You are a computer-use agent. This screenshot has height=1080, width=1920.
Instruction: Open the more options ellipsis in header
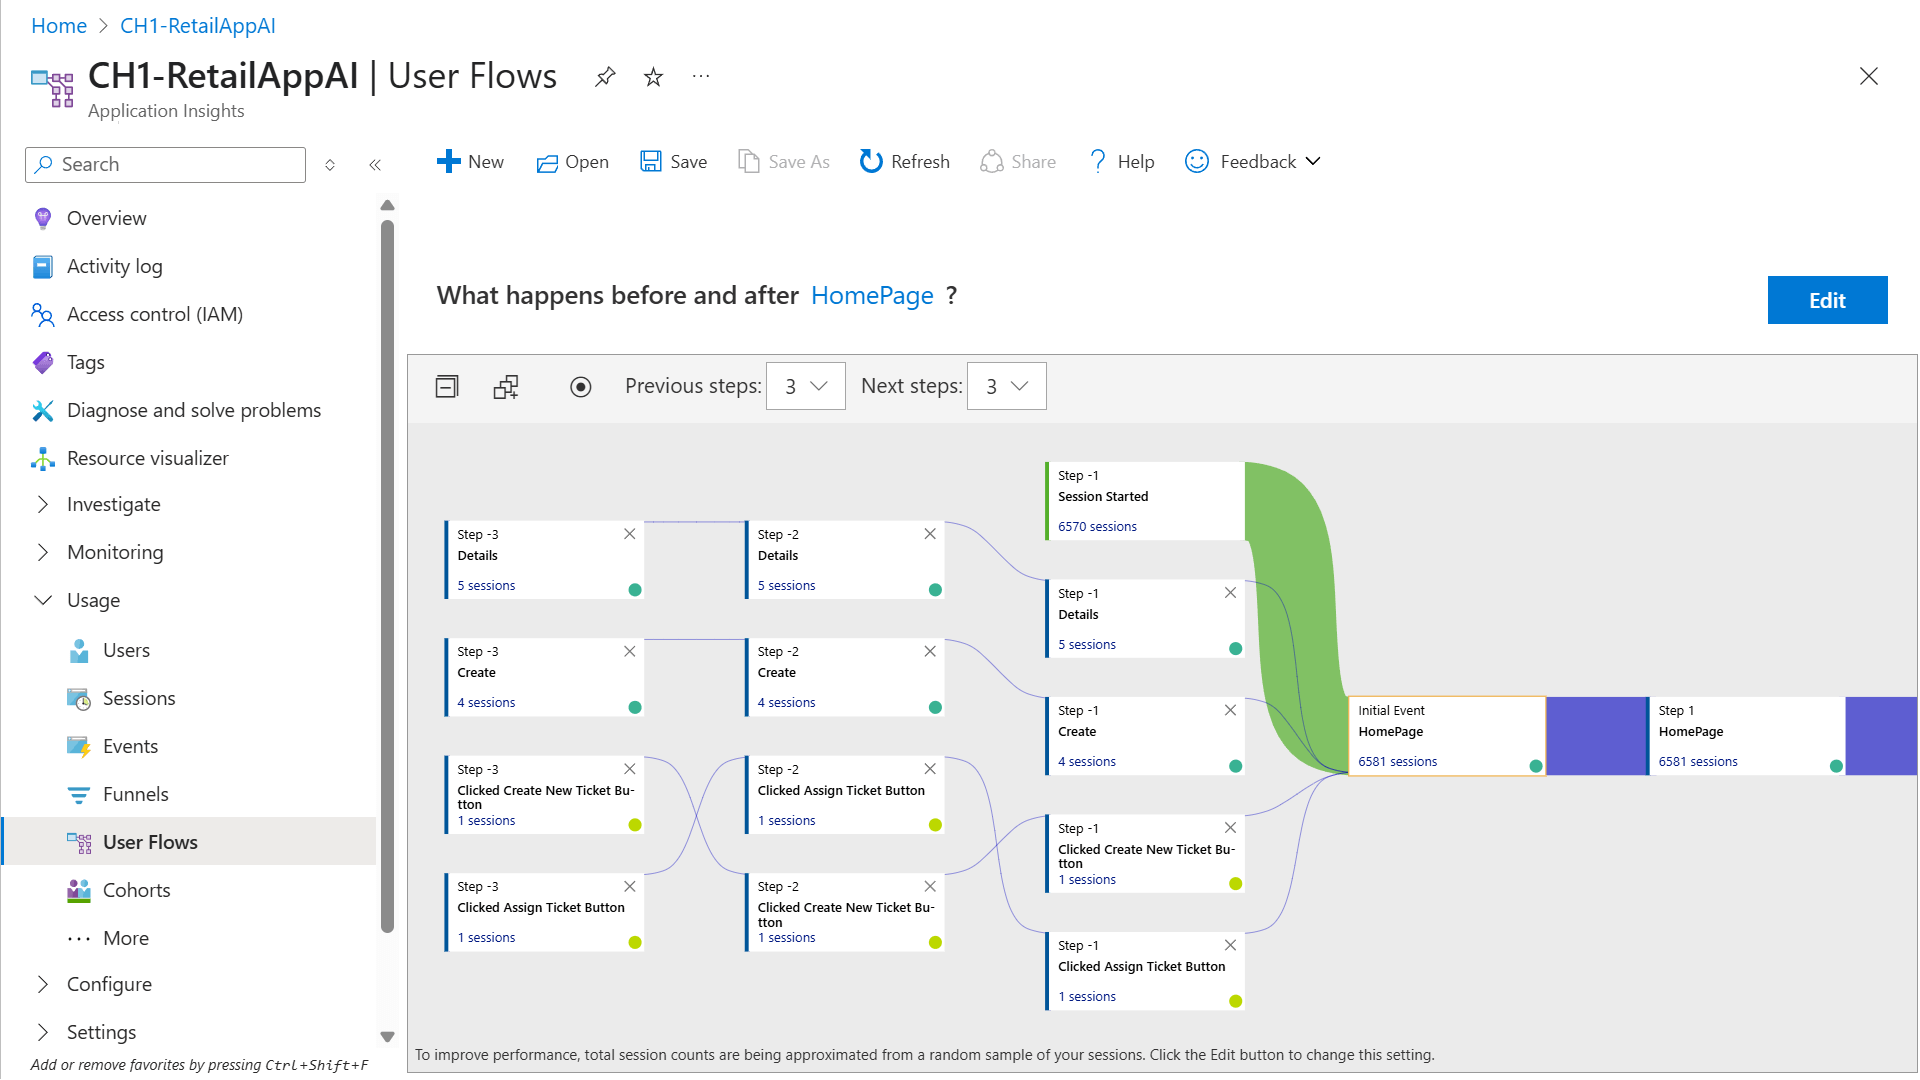pos(701,77)
